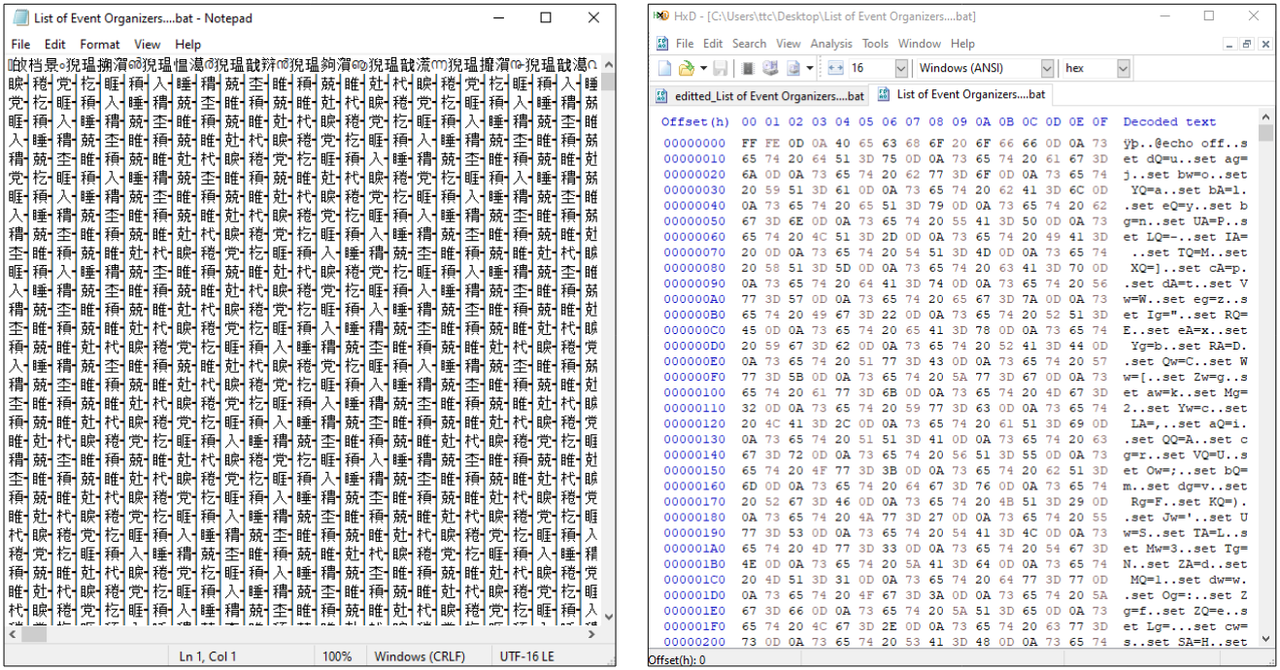Open disk icon in HxD toolbar
This screenshot has width=1280, height=670.
tap(770, 68)
